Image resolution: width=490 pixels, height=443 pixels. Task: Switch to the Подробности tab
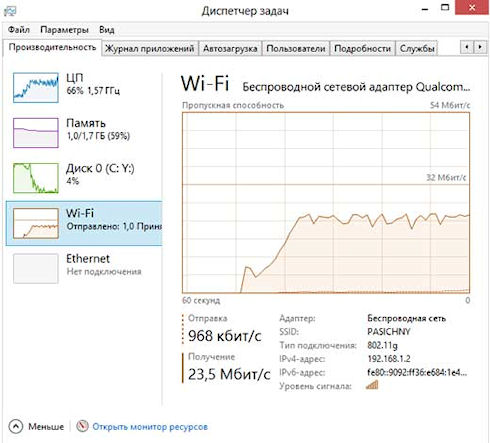pyautogui.click(x=362, y=49)
